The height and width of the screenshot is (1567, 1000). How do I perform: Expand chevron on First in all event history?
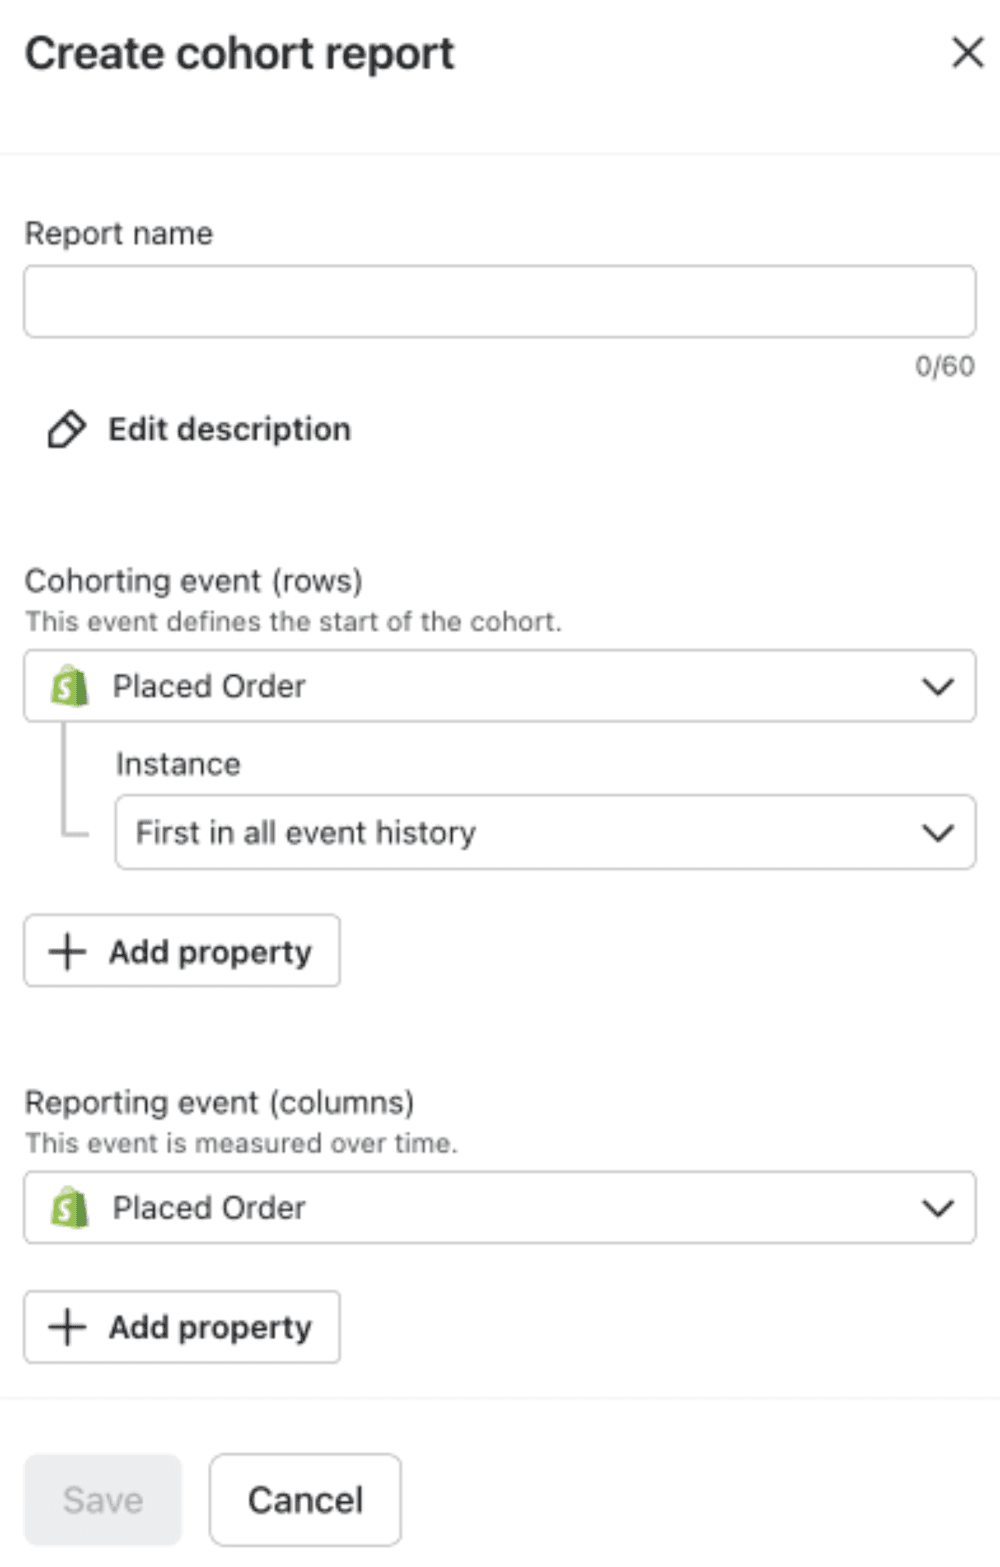click(x=938, y=833)
